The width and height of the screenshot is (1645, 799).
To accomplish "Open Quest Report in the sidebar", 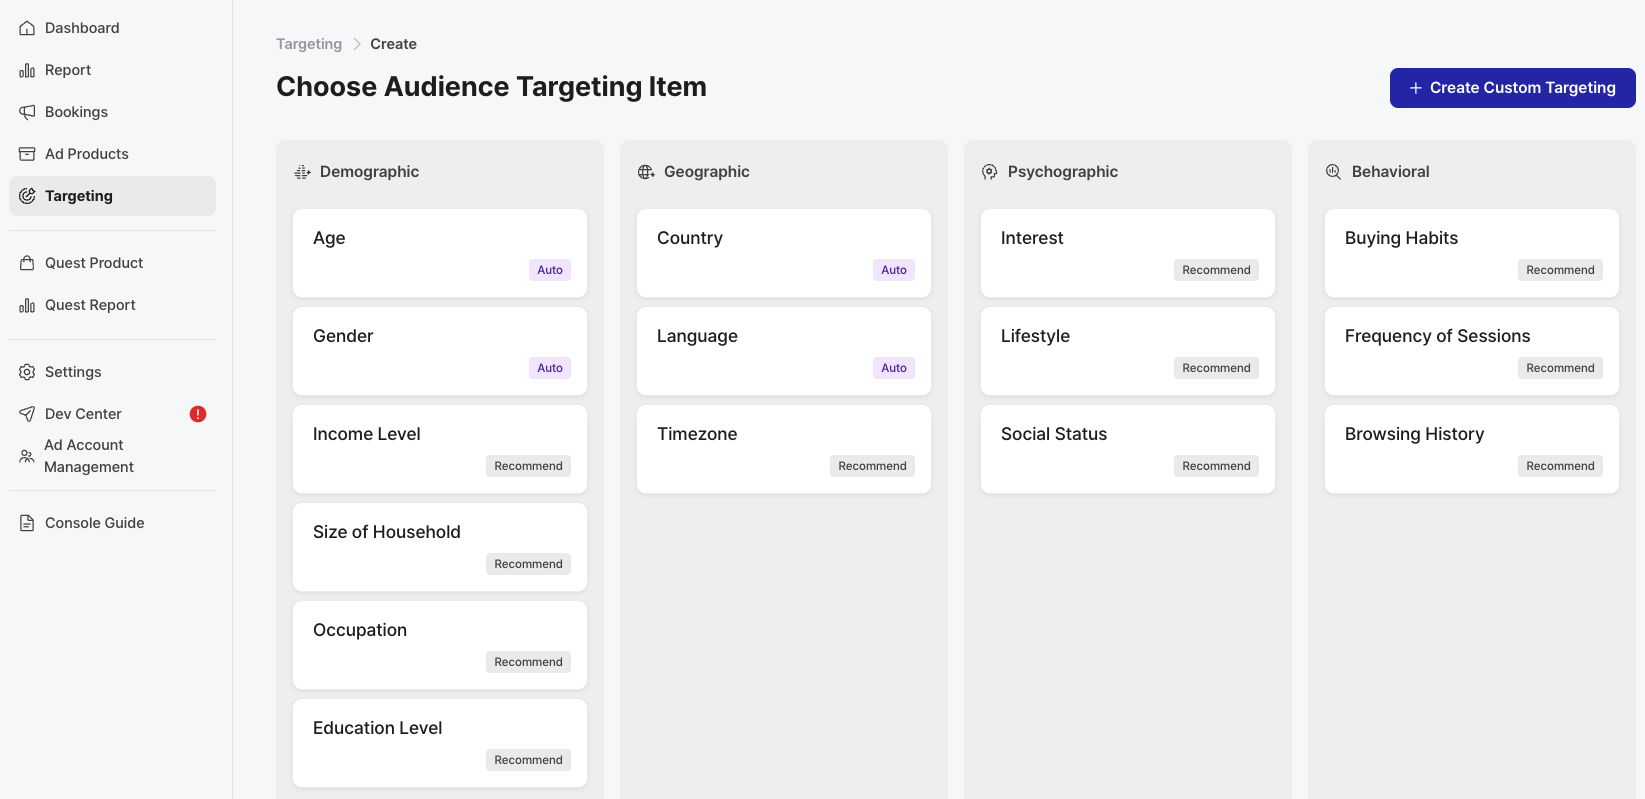I will 90,305.
